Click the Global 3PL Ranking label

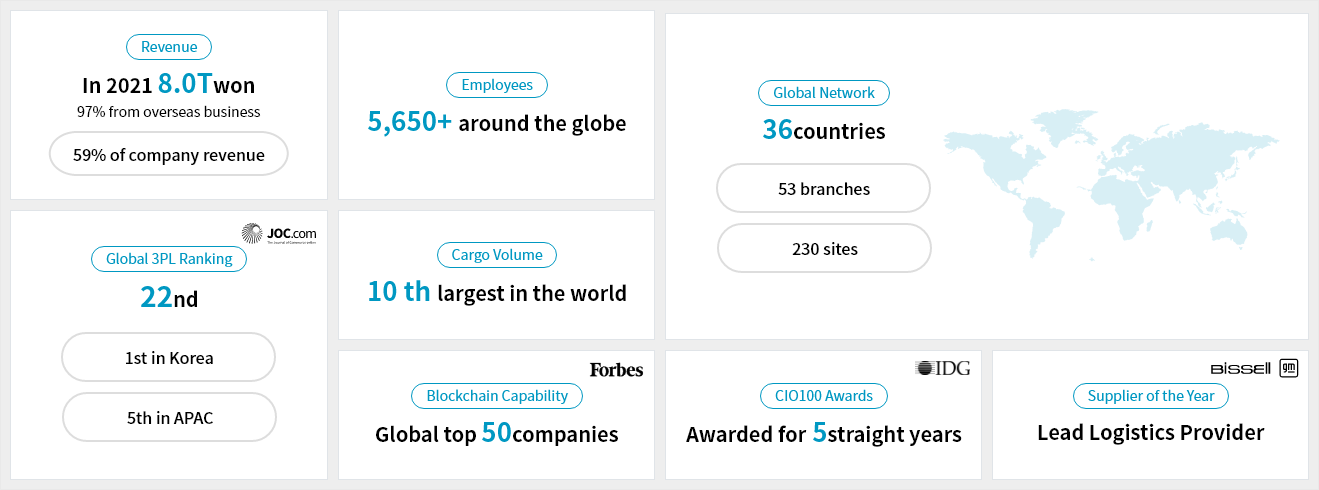[x=169, y=259]
